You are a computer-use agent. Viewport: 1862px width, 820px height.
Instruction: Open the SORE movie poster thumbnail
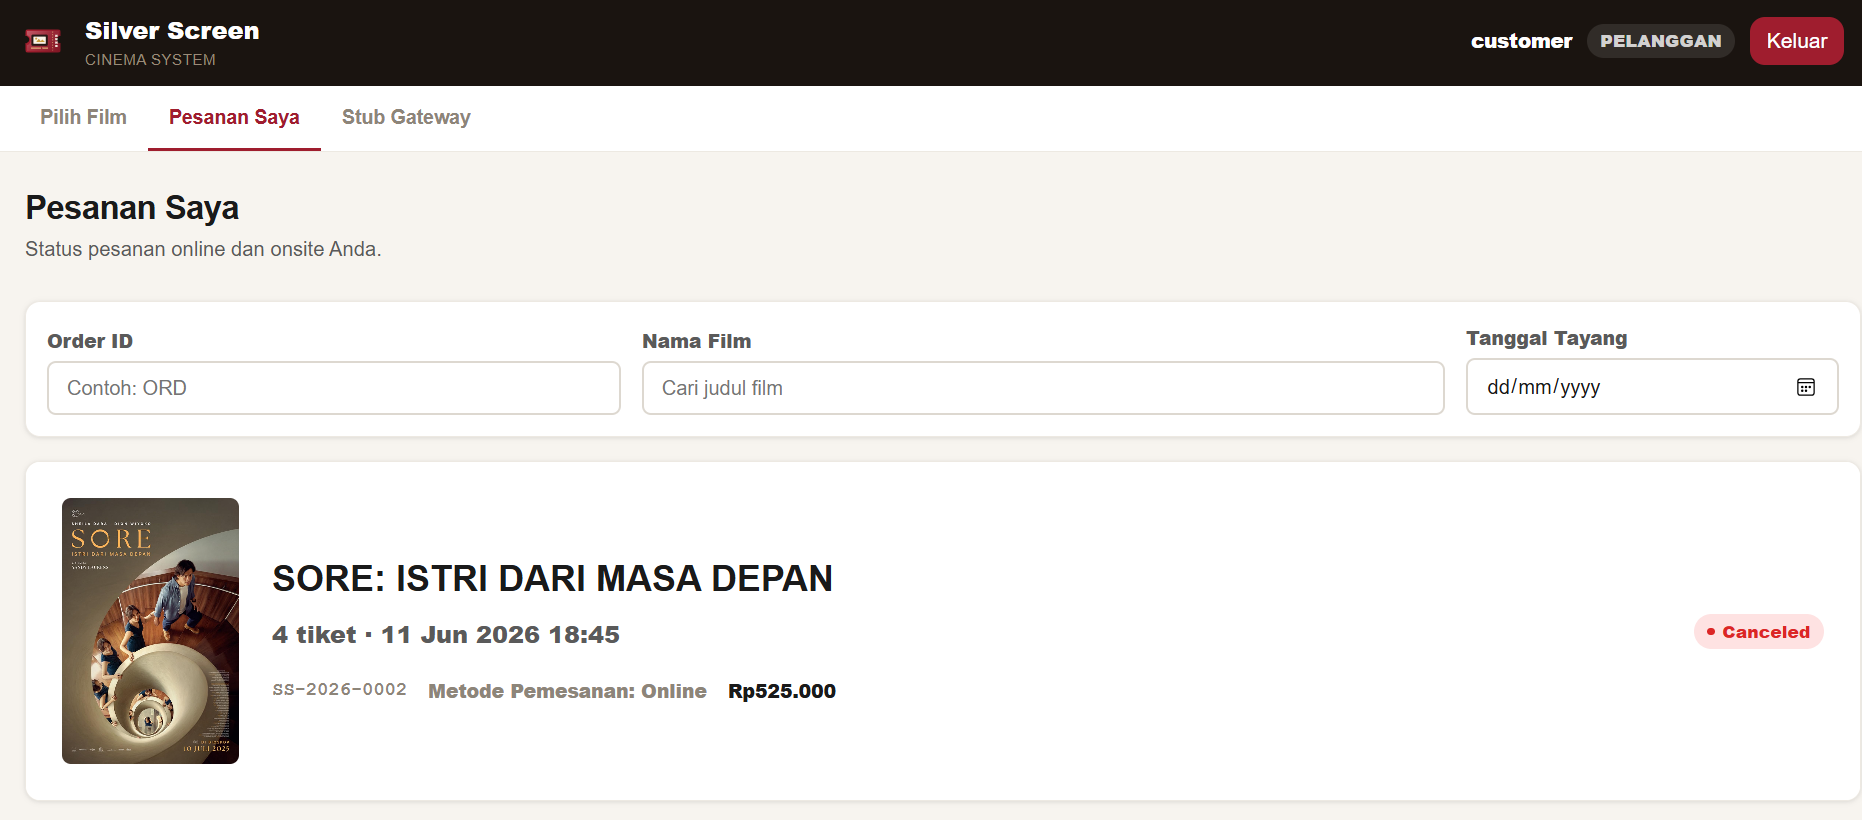click(150, 631)
